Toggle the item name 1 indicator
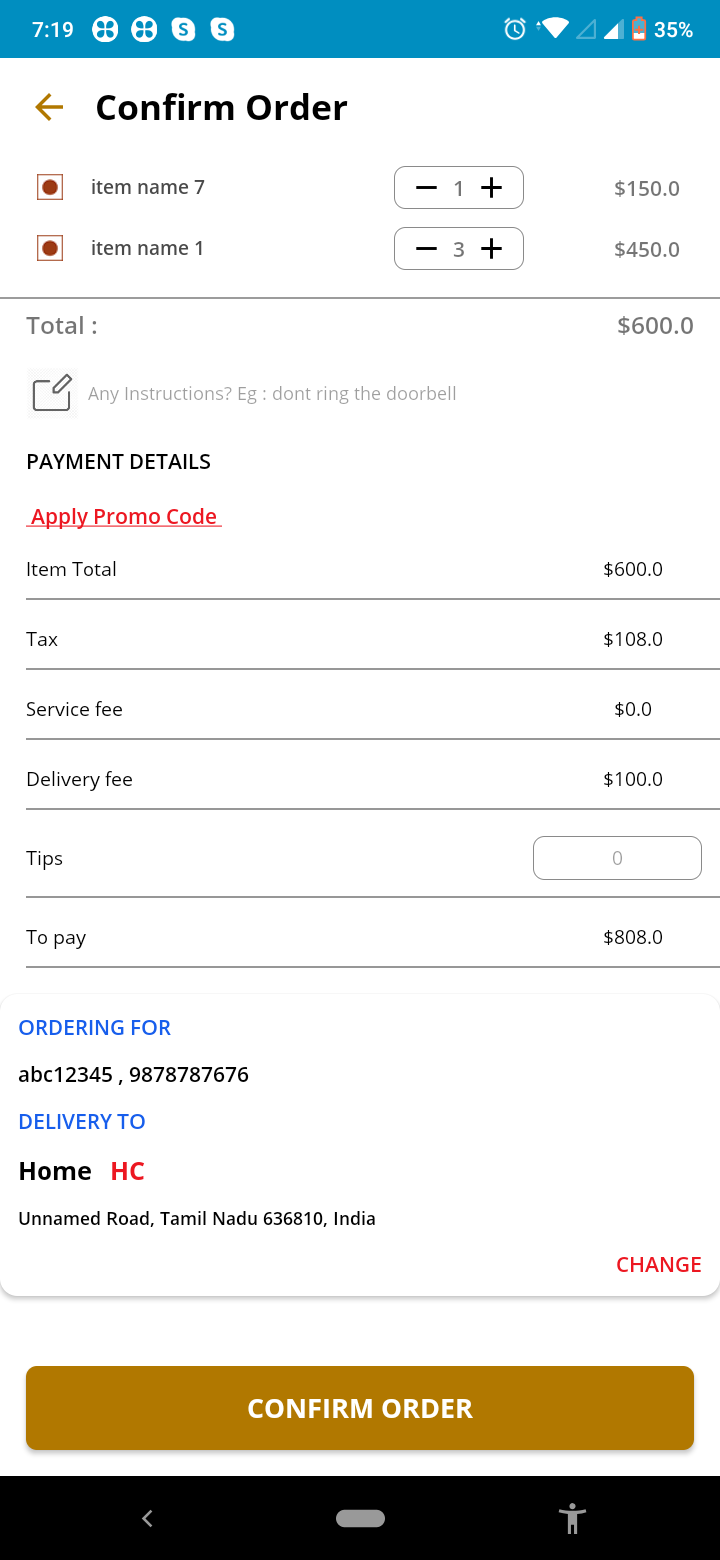 (x=50, y=248)
